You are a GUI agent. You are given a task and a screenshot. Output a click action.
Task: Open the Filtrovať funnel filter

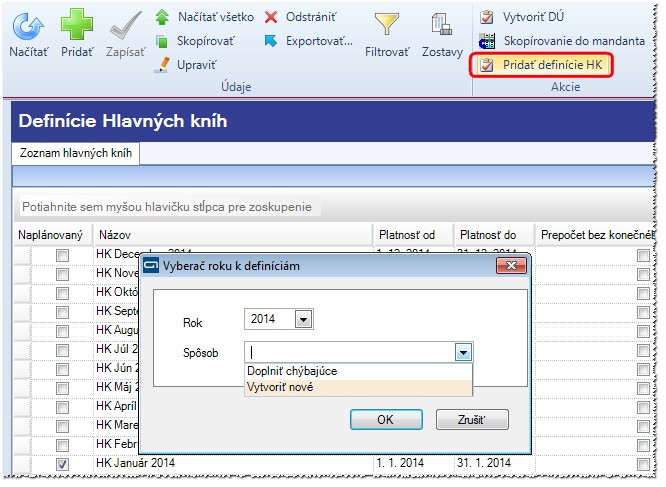point(387,24)
